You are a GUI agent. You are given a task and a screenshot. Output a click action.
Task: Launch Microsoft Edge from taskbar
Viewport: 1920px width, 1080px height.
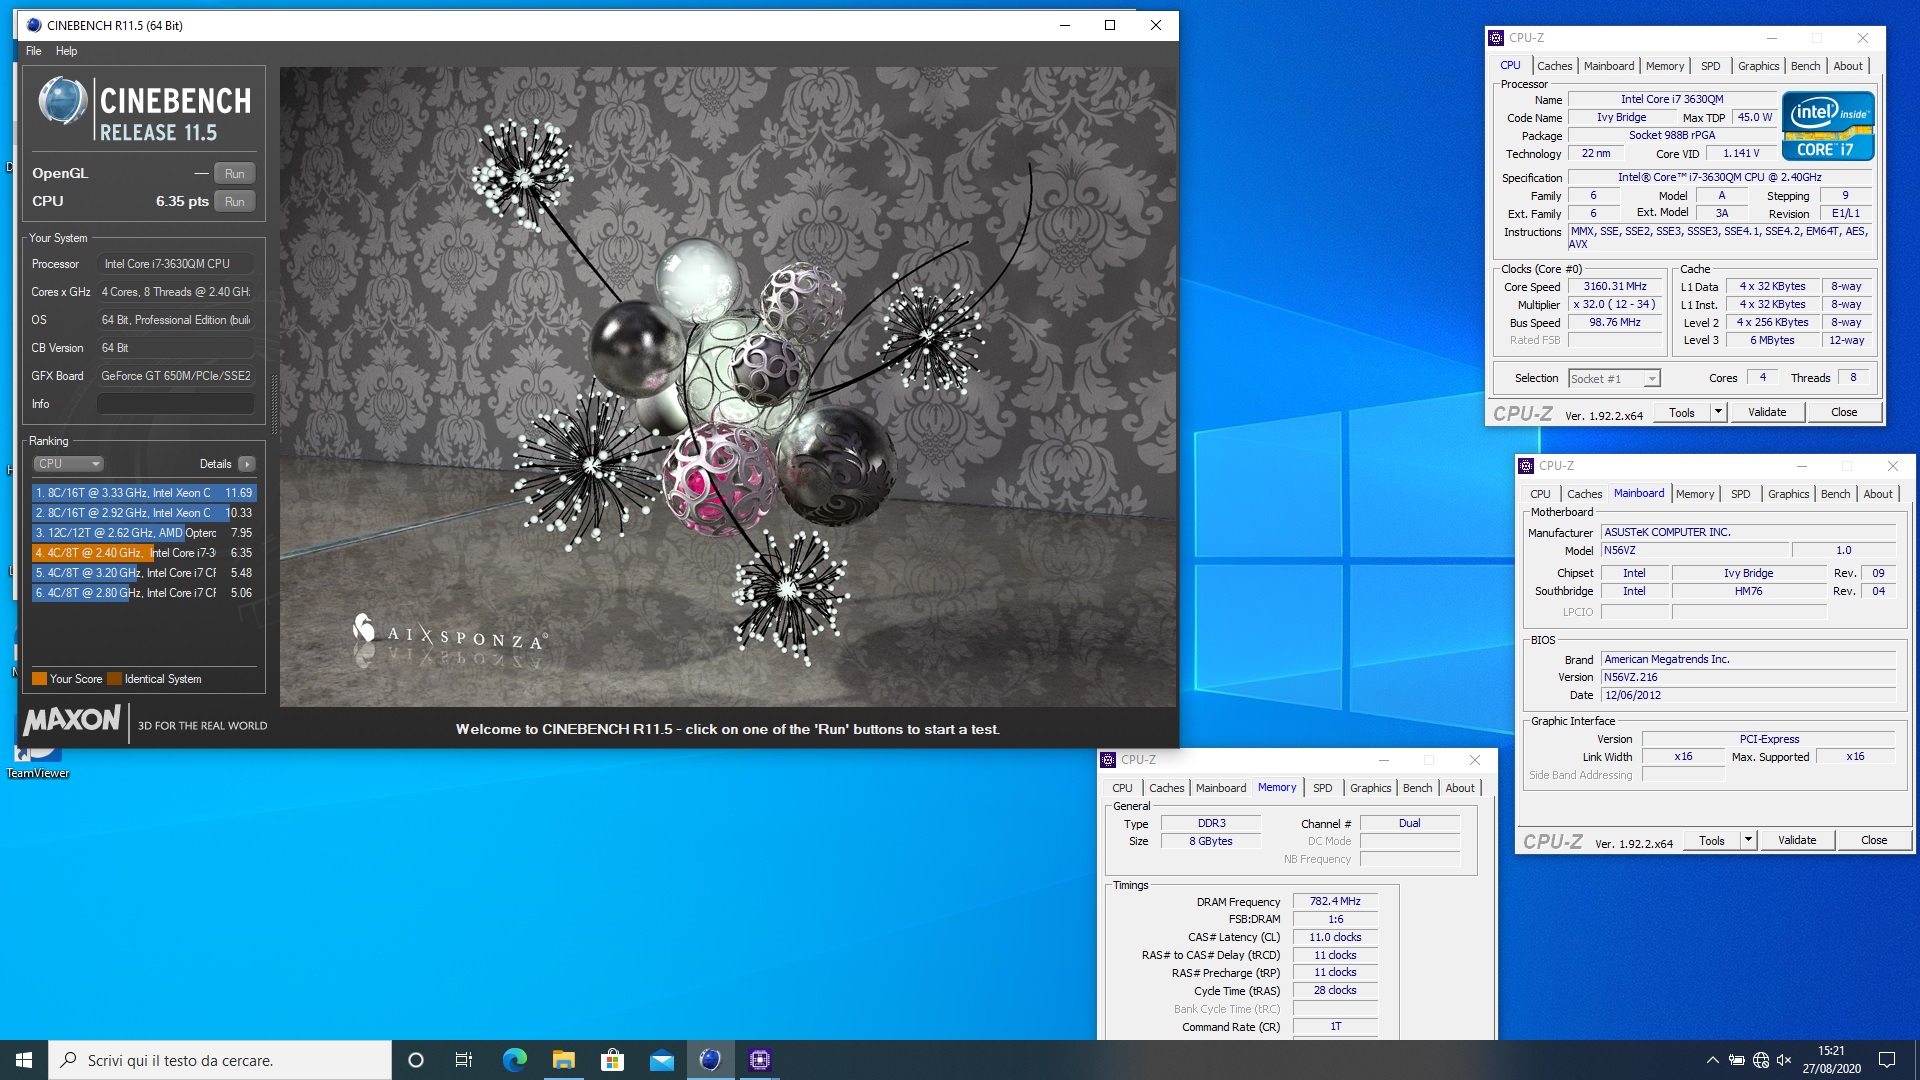point(514,1060)
